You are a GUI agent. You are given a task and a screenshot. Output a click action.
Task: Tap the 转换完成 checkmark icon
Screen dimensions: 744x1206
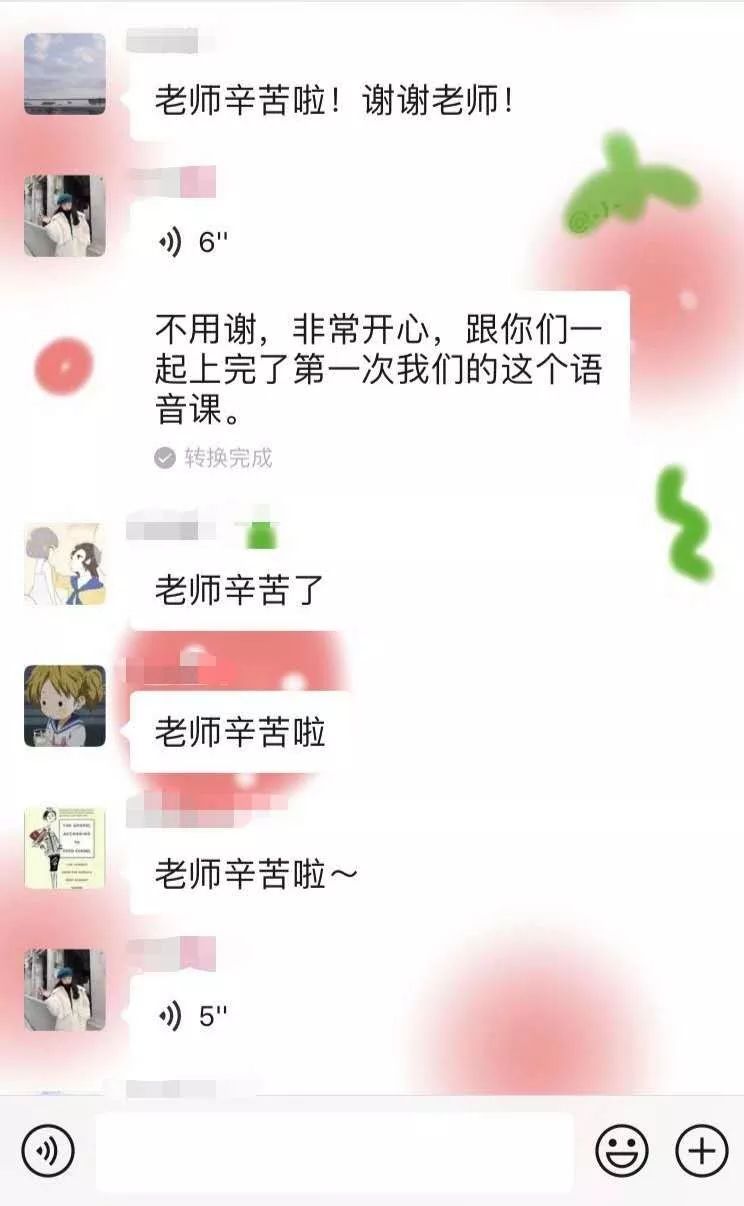coord(165,458)
